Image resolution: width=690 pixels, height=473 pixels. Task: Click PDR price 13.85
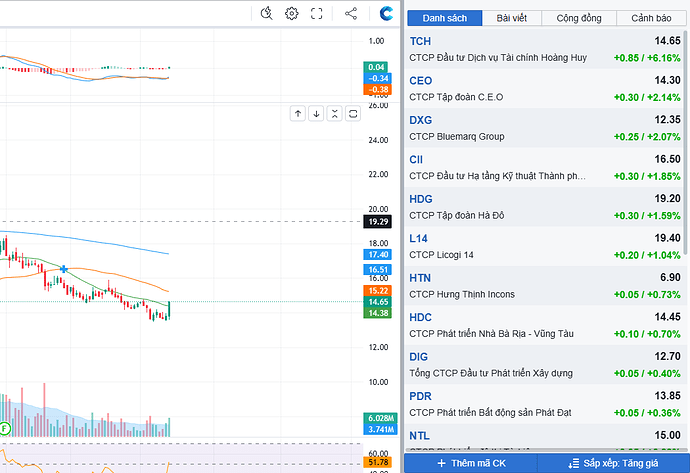pos(667,396)
